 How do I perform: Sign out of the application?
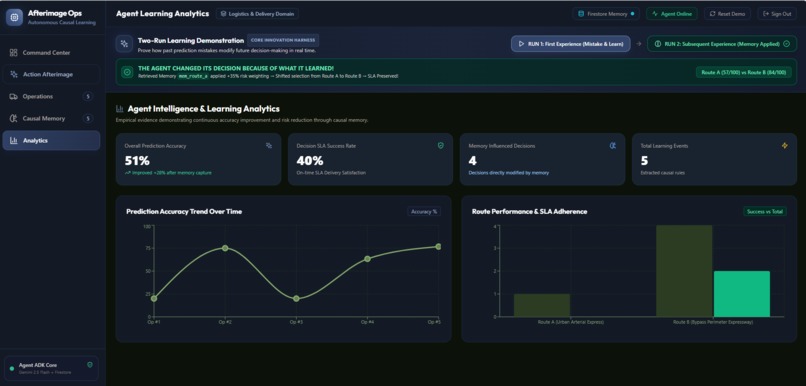click(777, 14)
